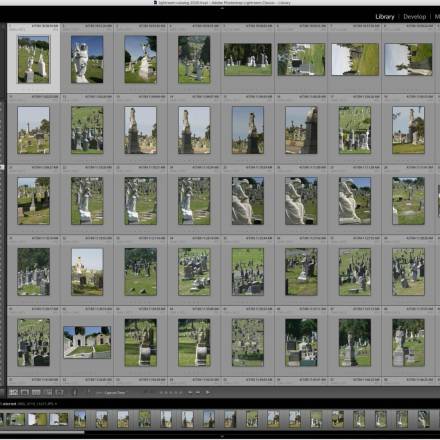440x440 pixels.
Task: Select the first filmstrip thumbnail
Action: pos(15,419)
